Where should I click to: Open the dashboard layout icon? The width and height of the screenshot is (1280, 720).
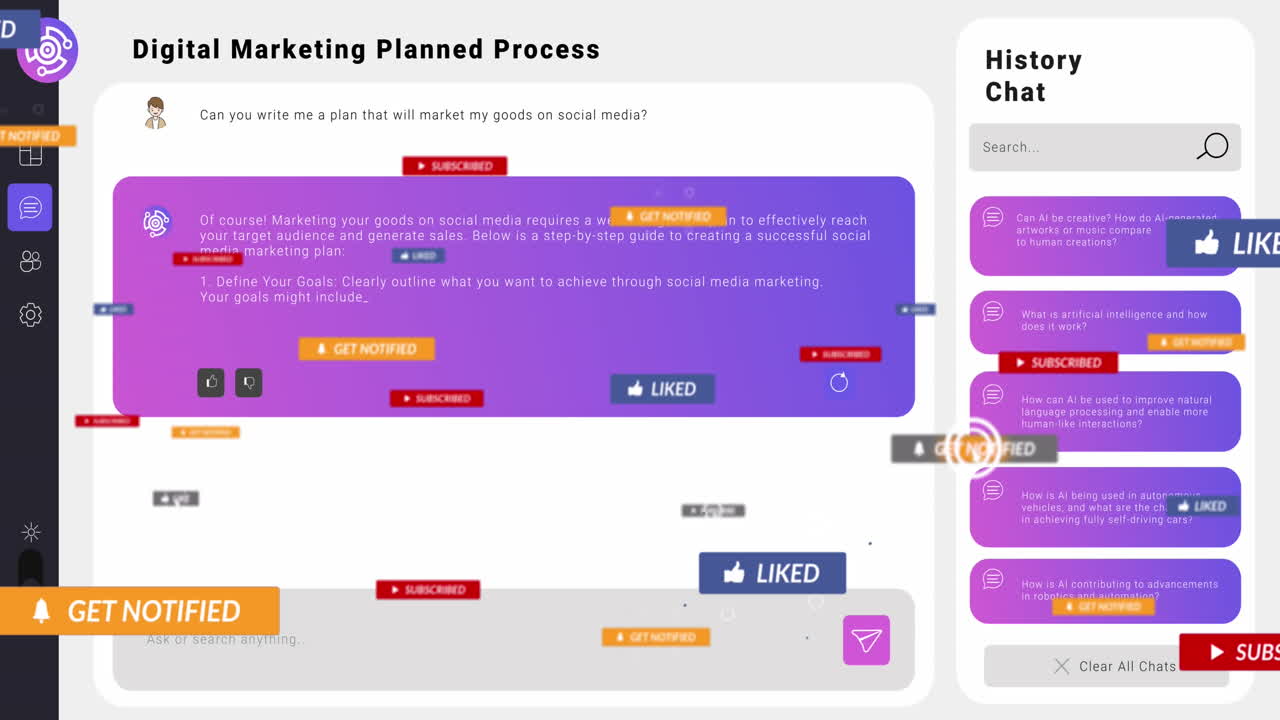coord(31,155)
